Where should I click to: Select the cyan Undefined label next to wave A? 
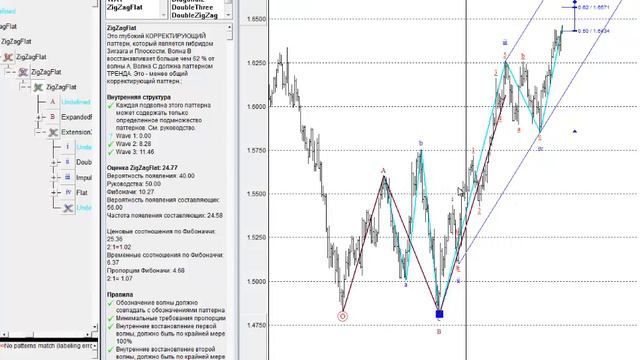(76, 102)
